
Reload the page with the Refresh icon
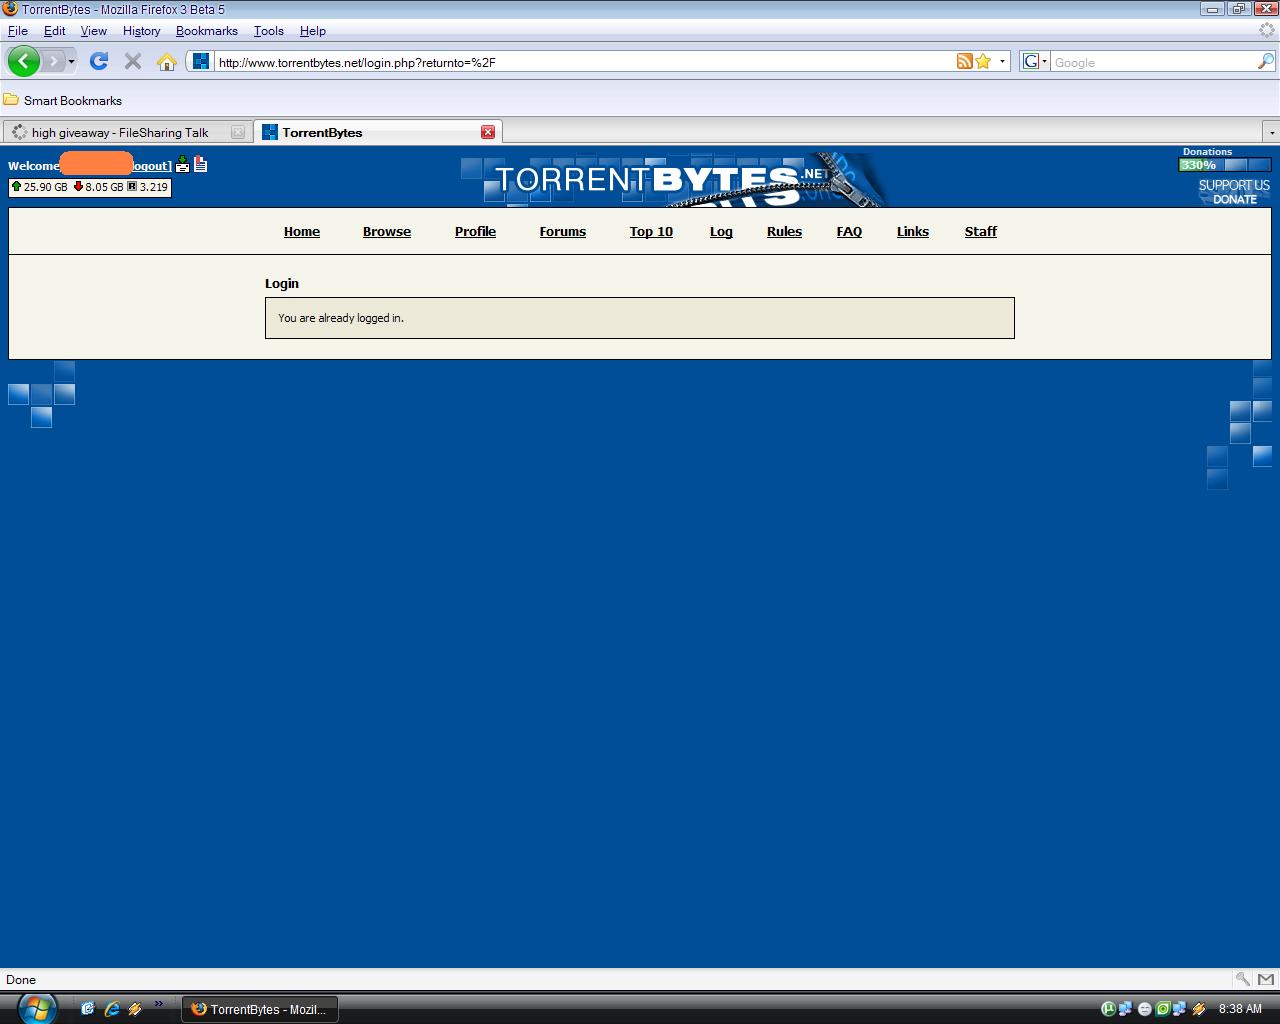(98, 61)
